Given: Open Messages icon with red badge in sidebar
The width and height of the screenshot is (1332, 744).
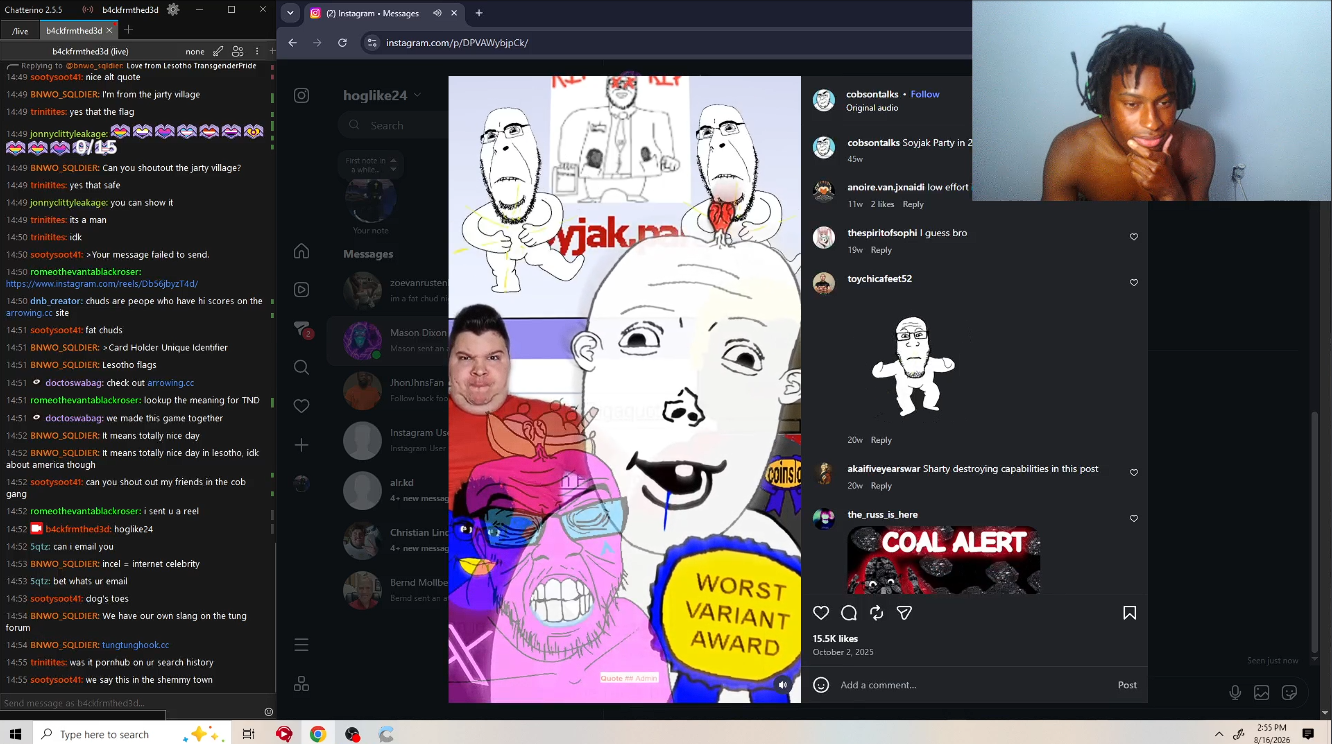Looking at the screenshot, I should coord(301,329).
